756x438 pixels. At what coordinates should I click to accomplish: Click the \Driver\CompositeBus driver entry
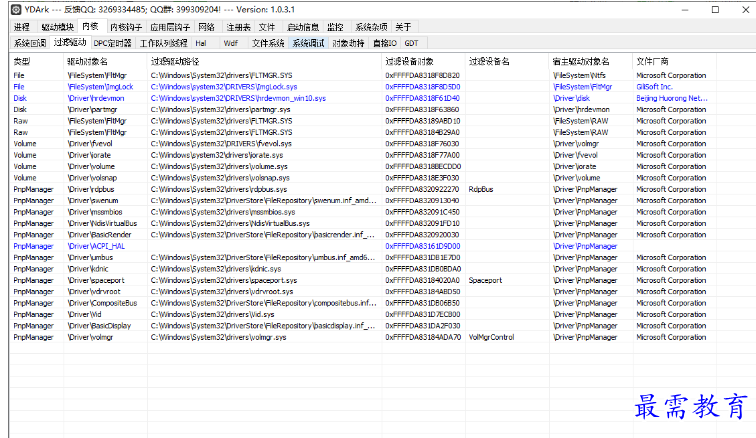pos(102,303)
